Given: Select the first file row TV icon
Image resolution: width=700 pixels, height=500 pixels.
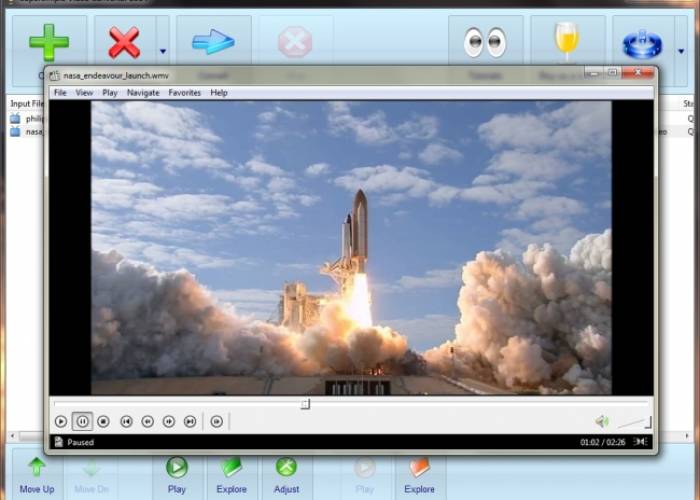Looking at the screenshot, I should pos(15,118).
